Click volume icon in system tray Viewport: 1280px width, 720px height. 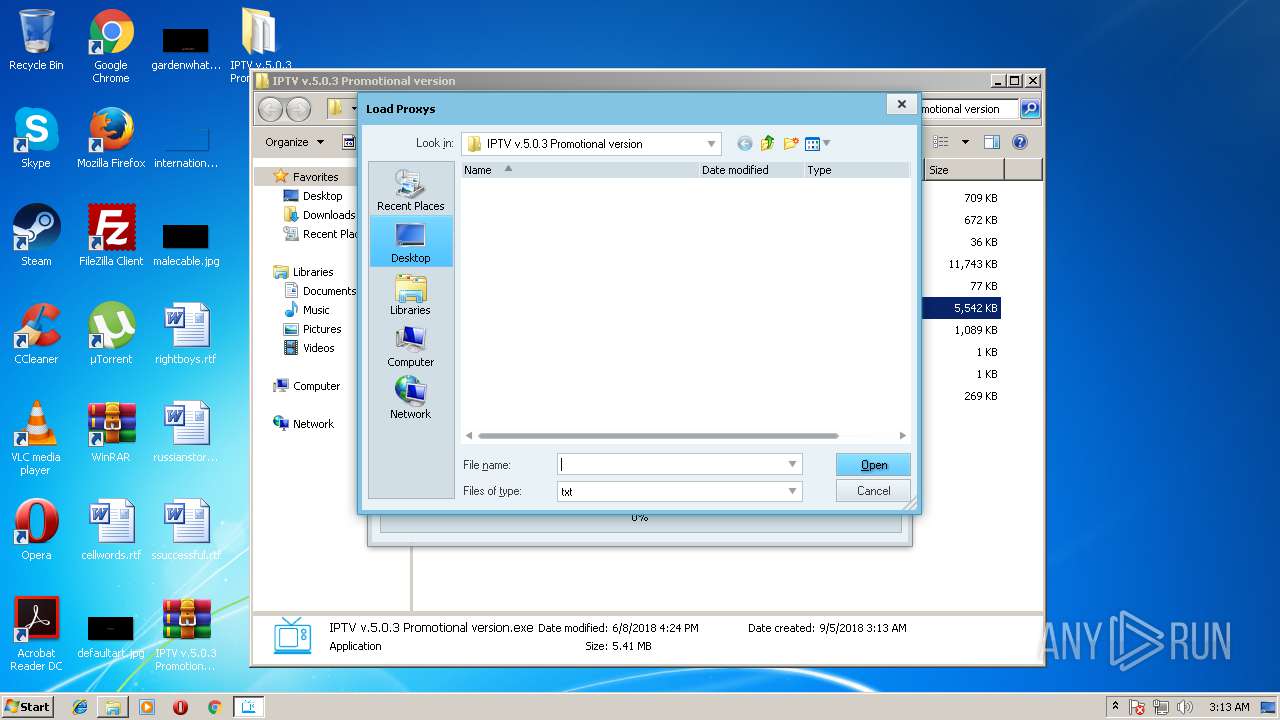coord(1185,707)
